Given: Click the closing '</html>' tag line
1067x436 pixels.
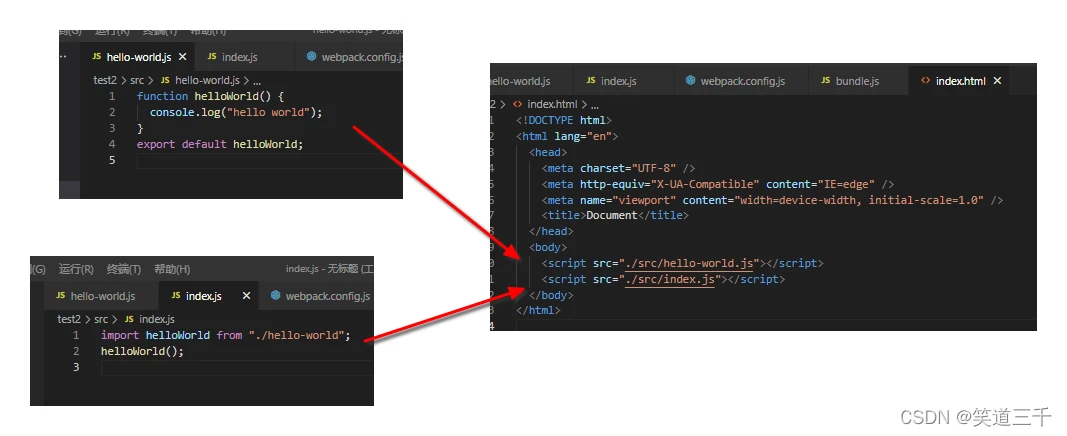Looking at the screenshot, I should 538,310.
